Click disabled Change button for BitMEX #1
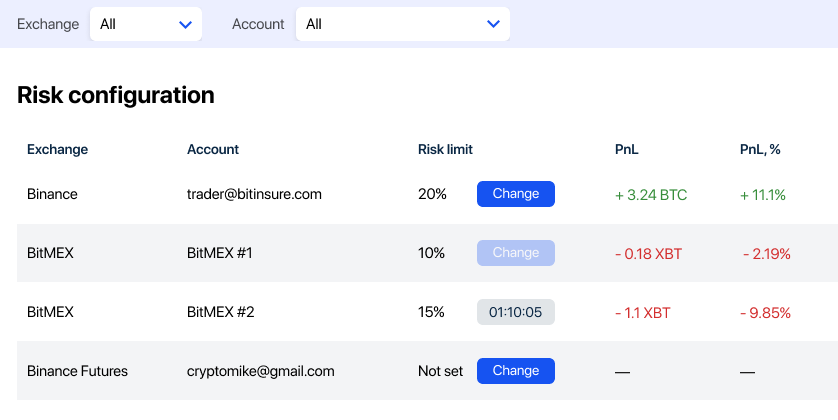This screenshot has height=420, width=838. point(516,253)
